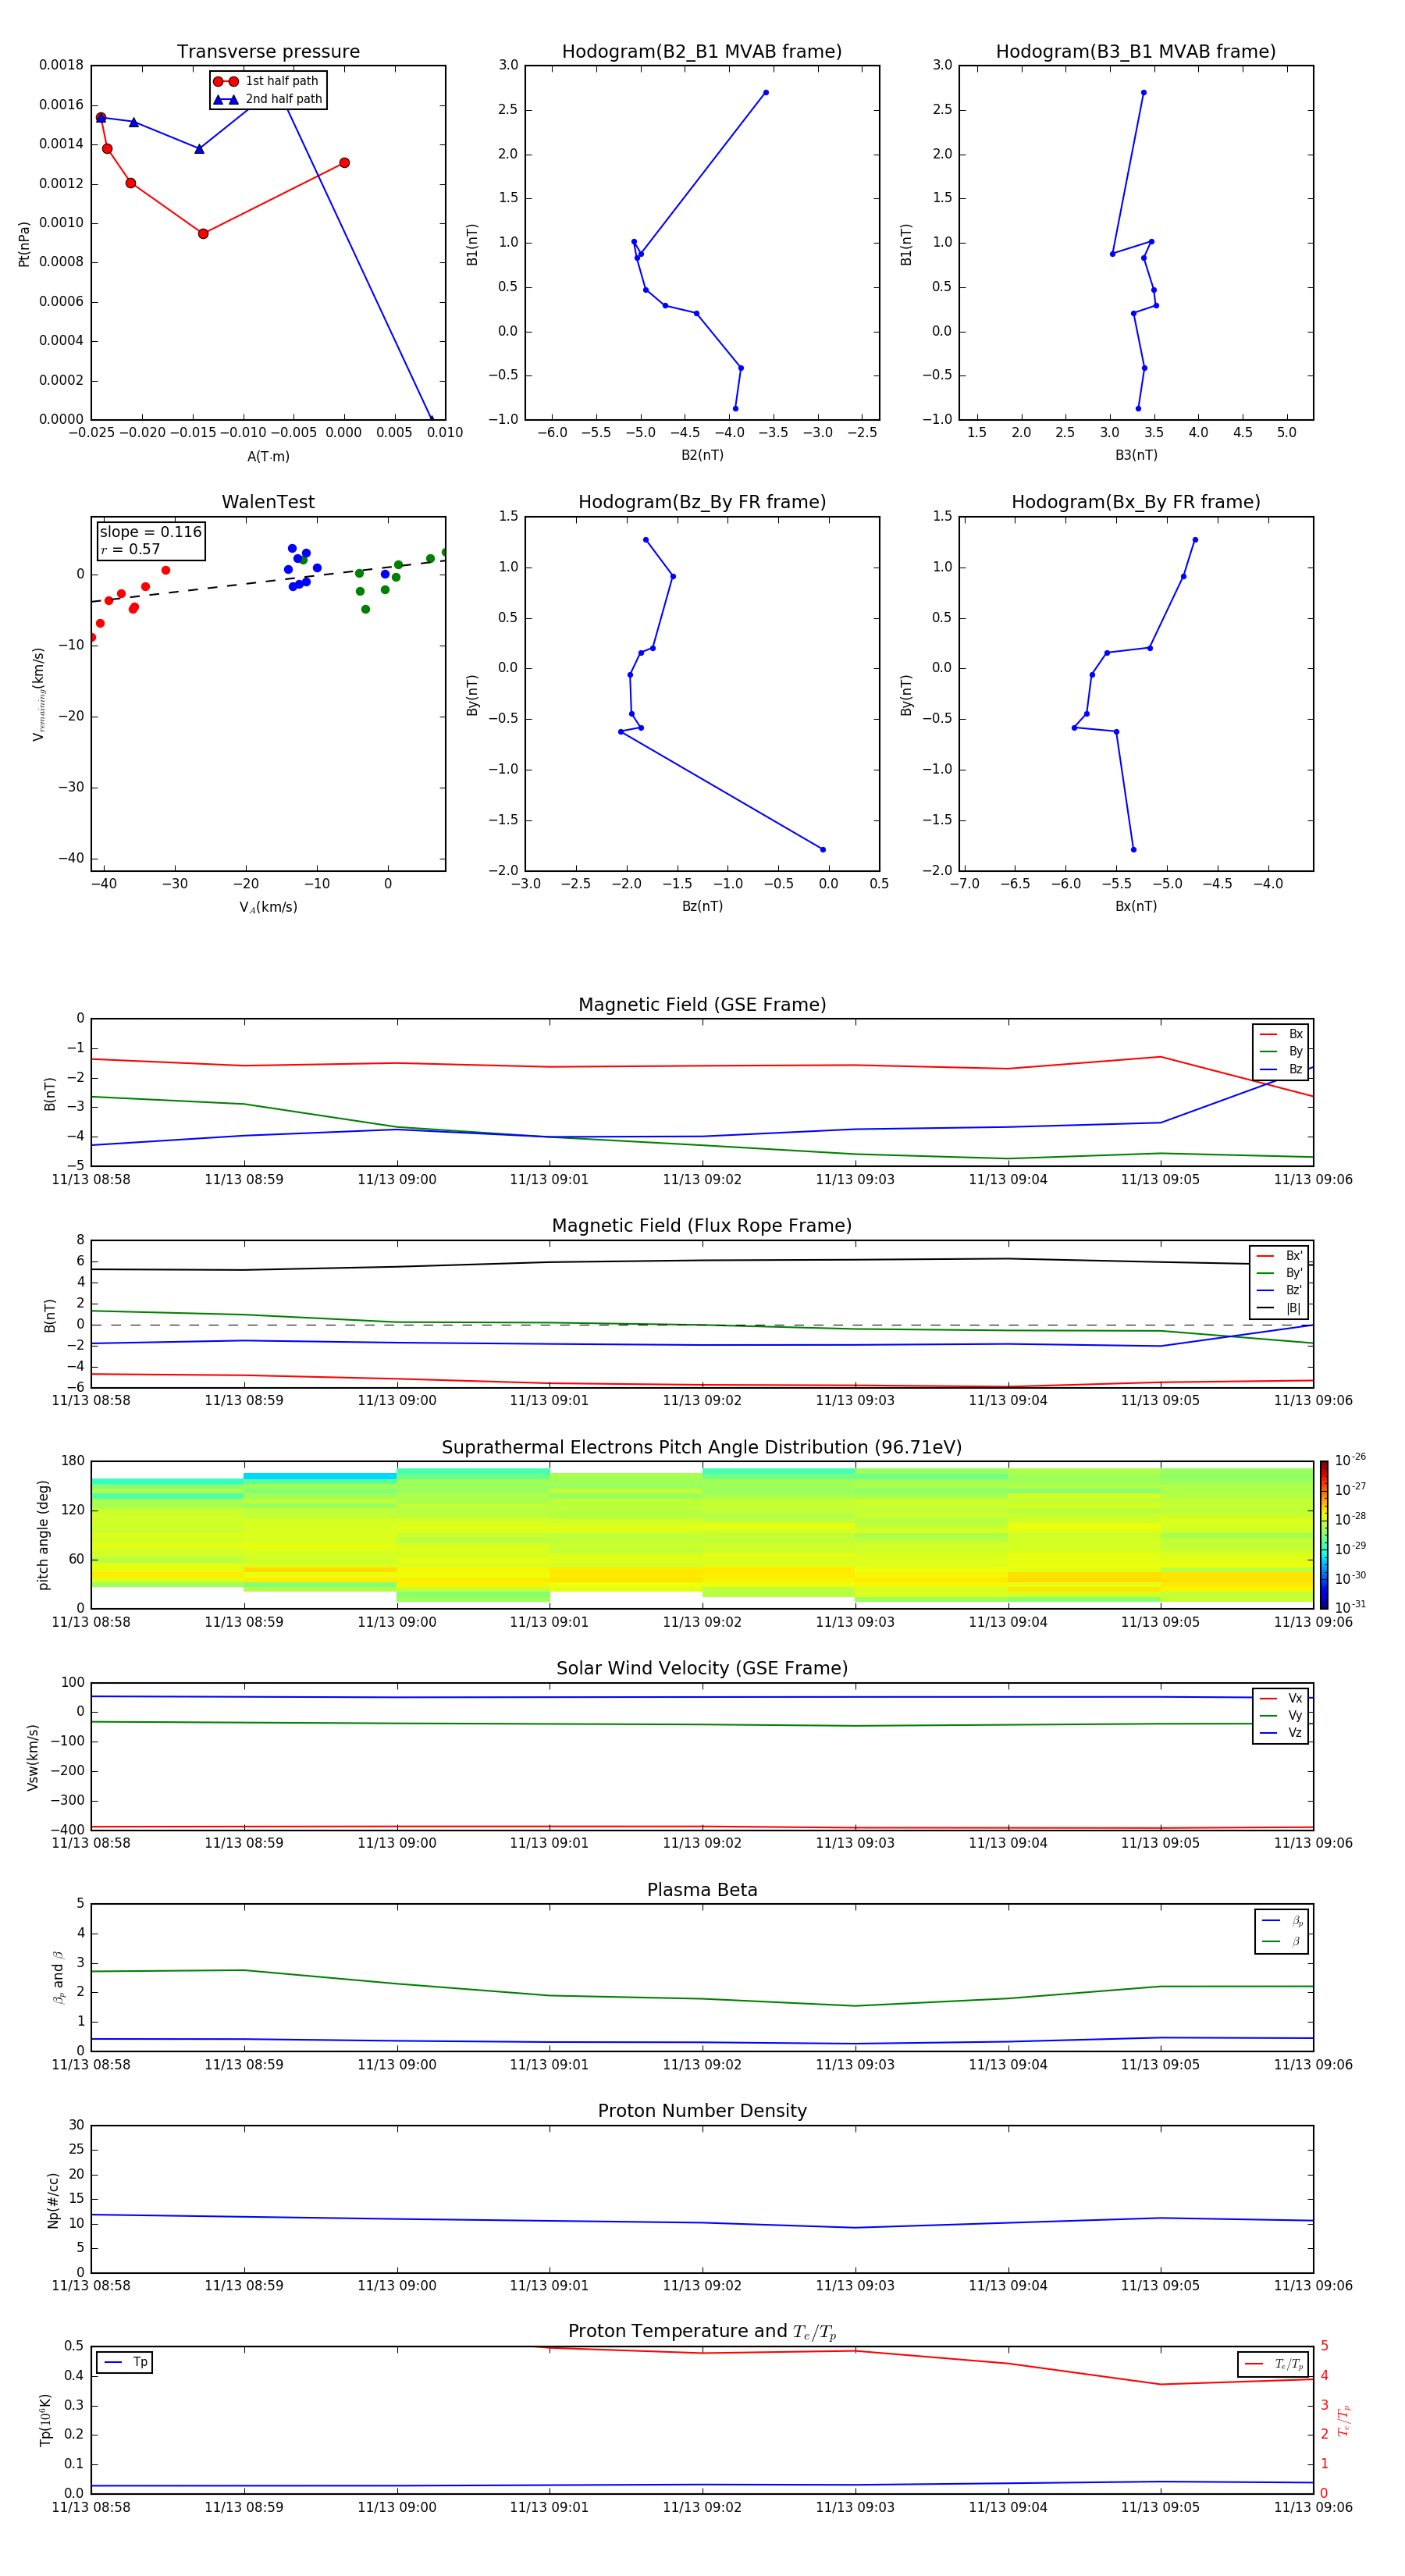Select the Vx legend entry
The width and height of the screenshot is (1405, 2576).
point(1281,1698)
